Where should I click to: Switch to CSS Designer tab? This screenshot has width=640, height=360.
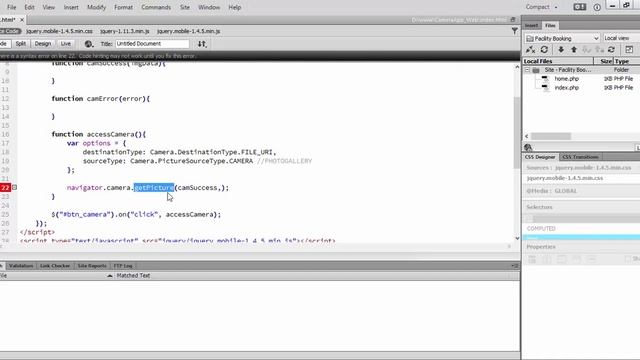pos(540,157)
